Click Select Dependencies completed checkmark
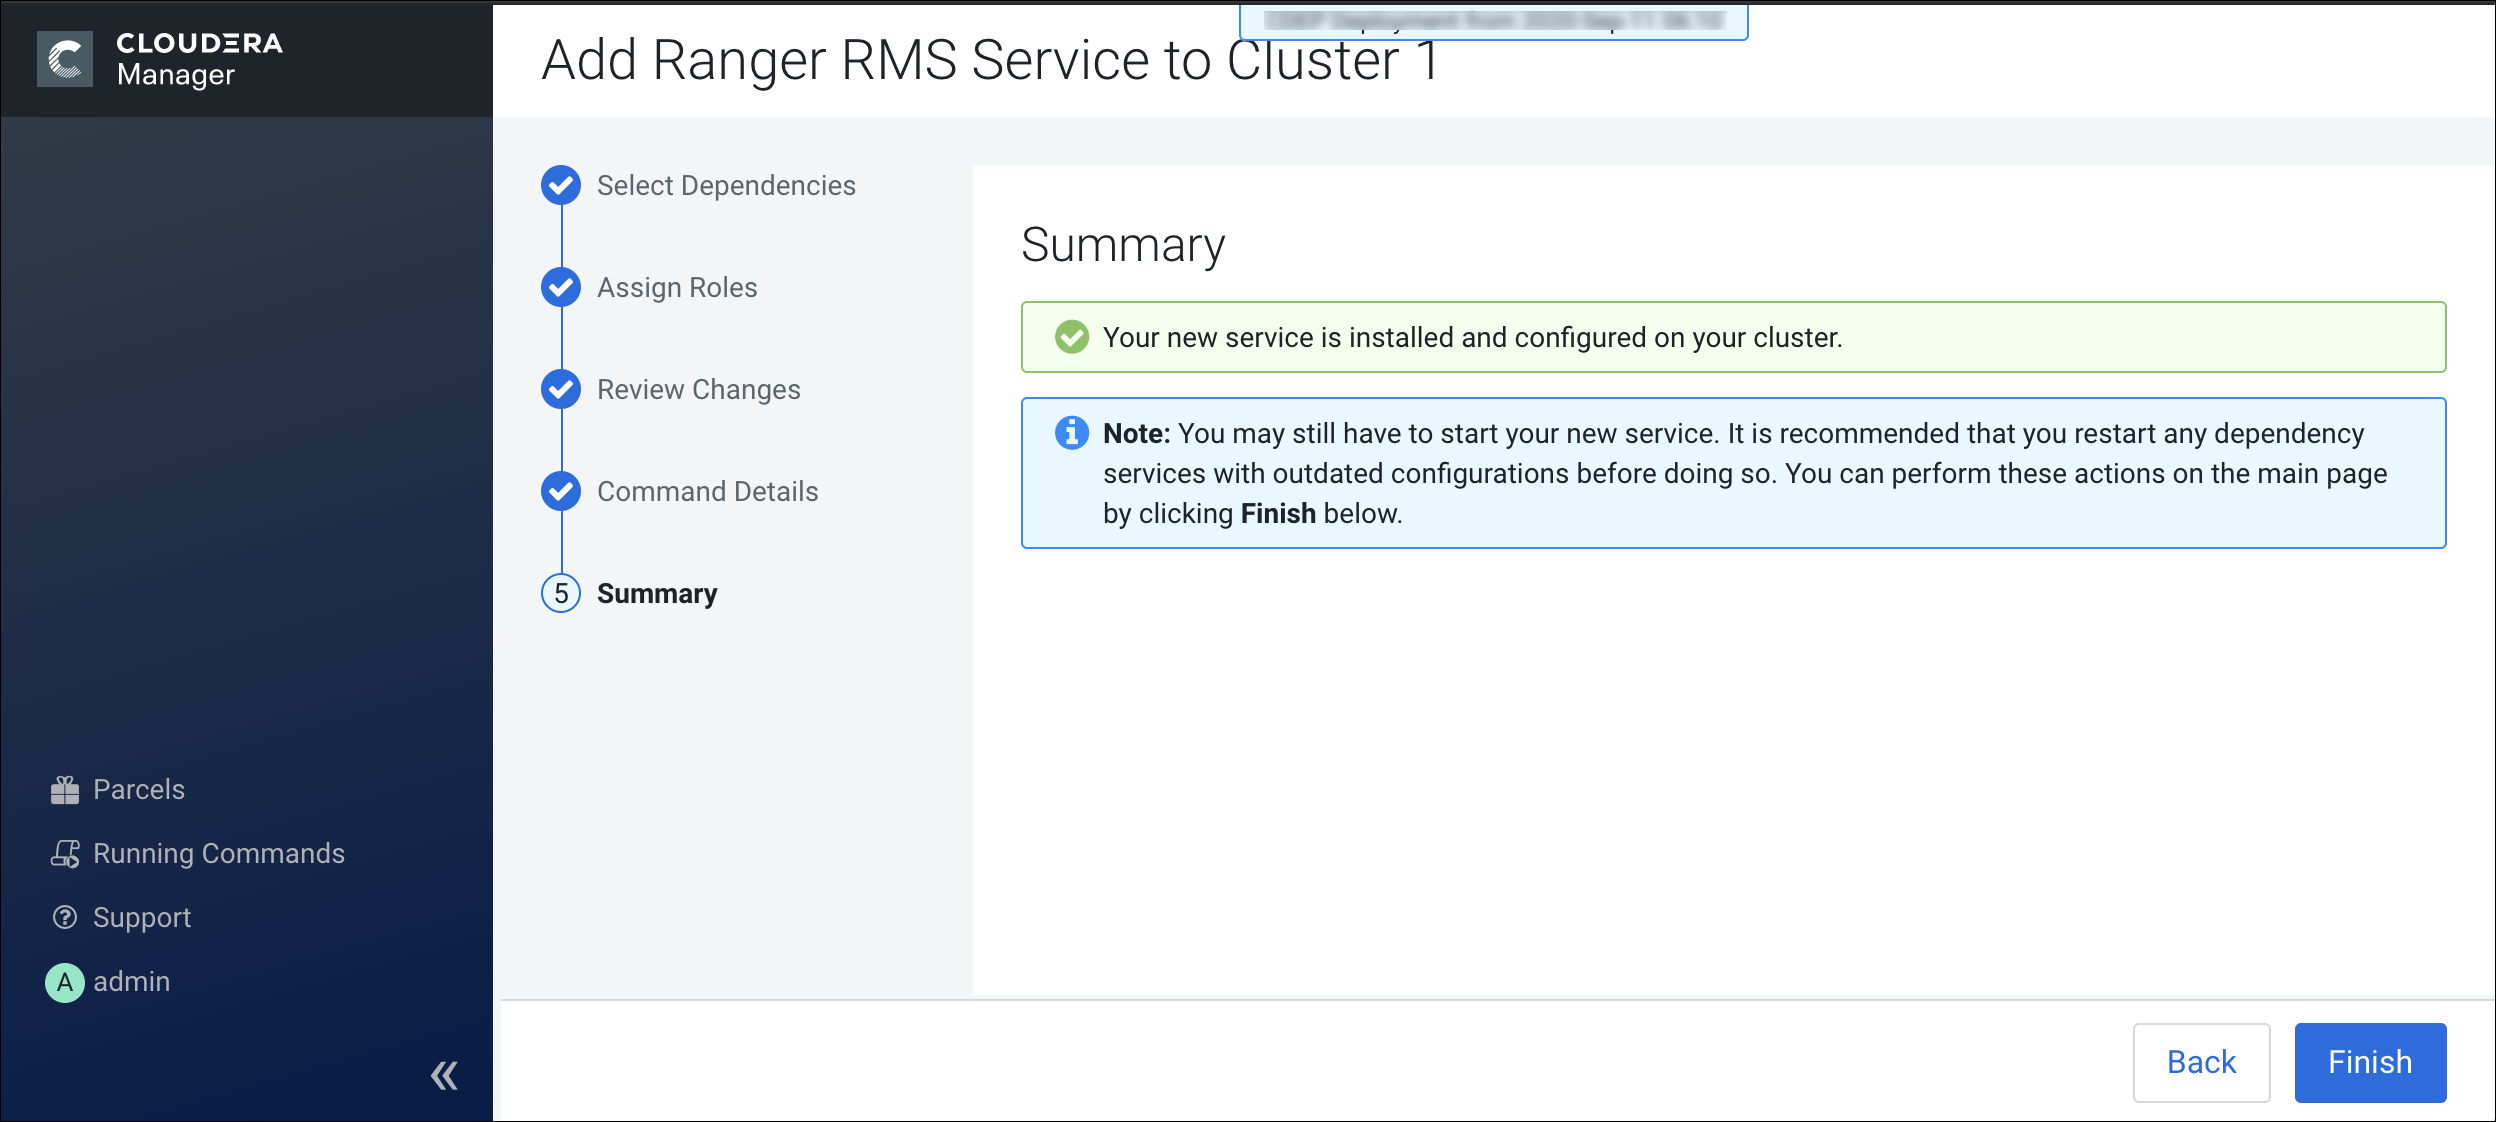The width and height of the screenshot is (2496, 1122). 561,186
